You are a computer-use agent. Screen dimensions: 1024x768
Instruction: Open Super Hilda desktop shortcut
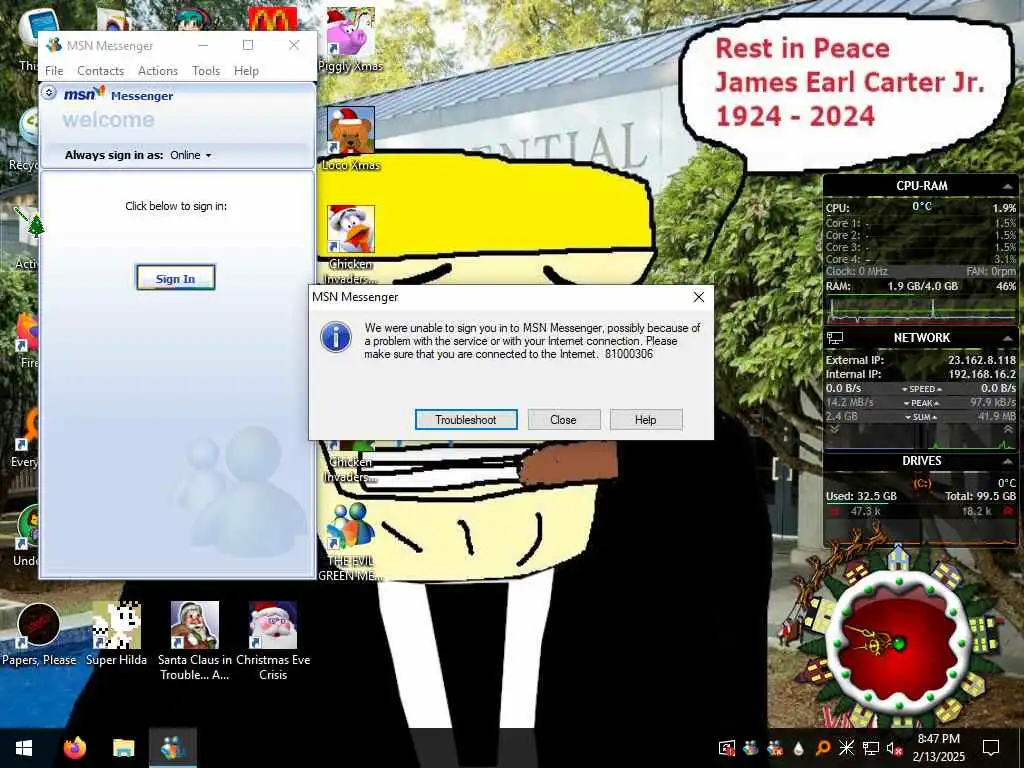(x=116, y=633)
